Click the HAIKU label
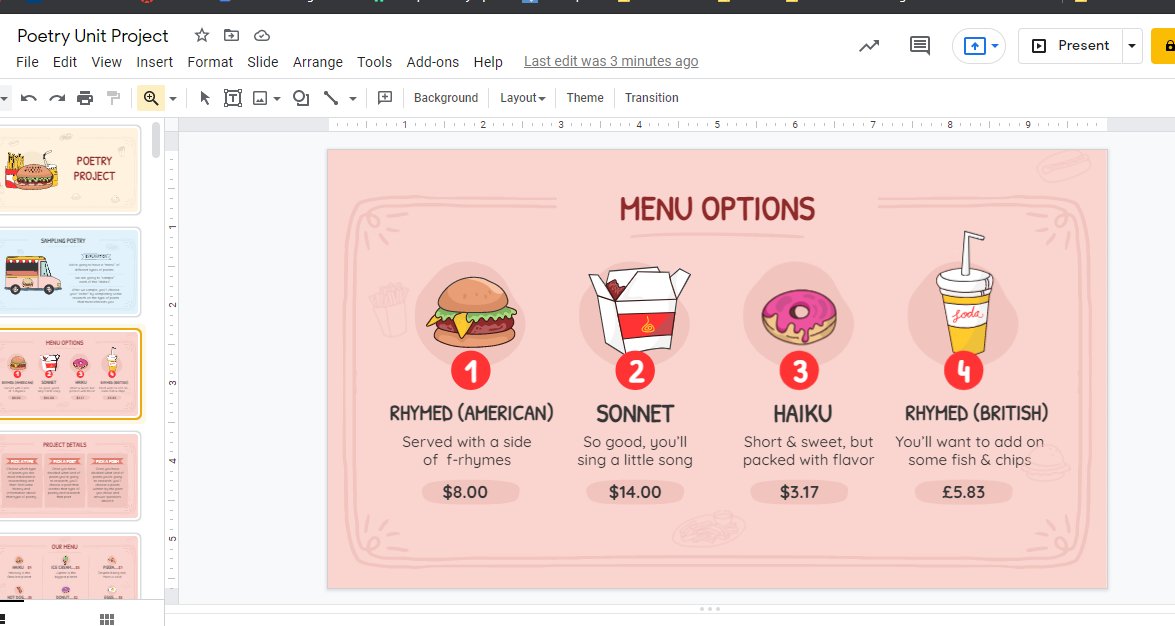The height and width of the screenshot is (626, 1175). point(803,414)
